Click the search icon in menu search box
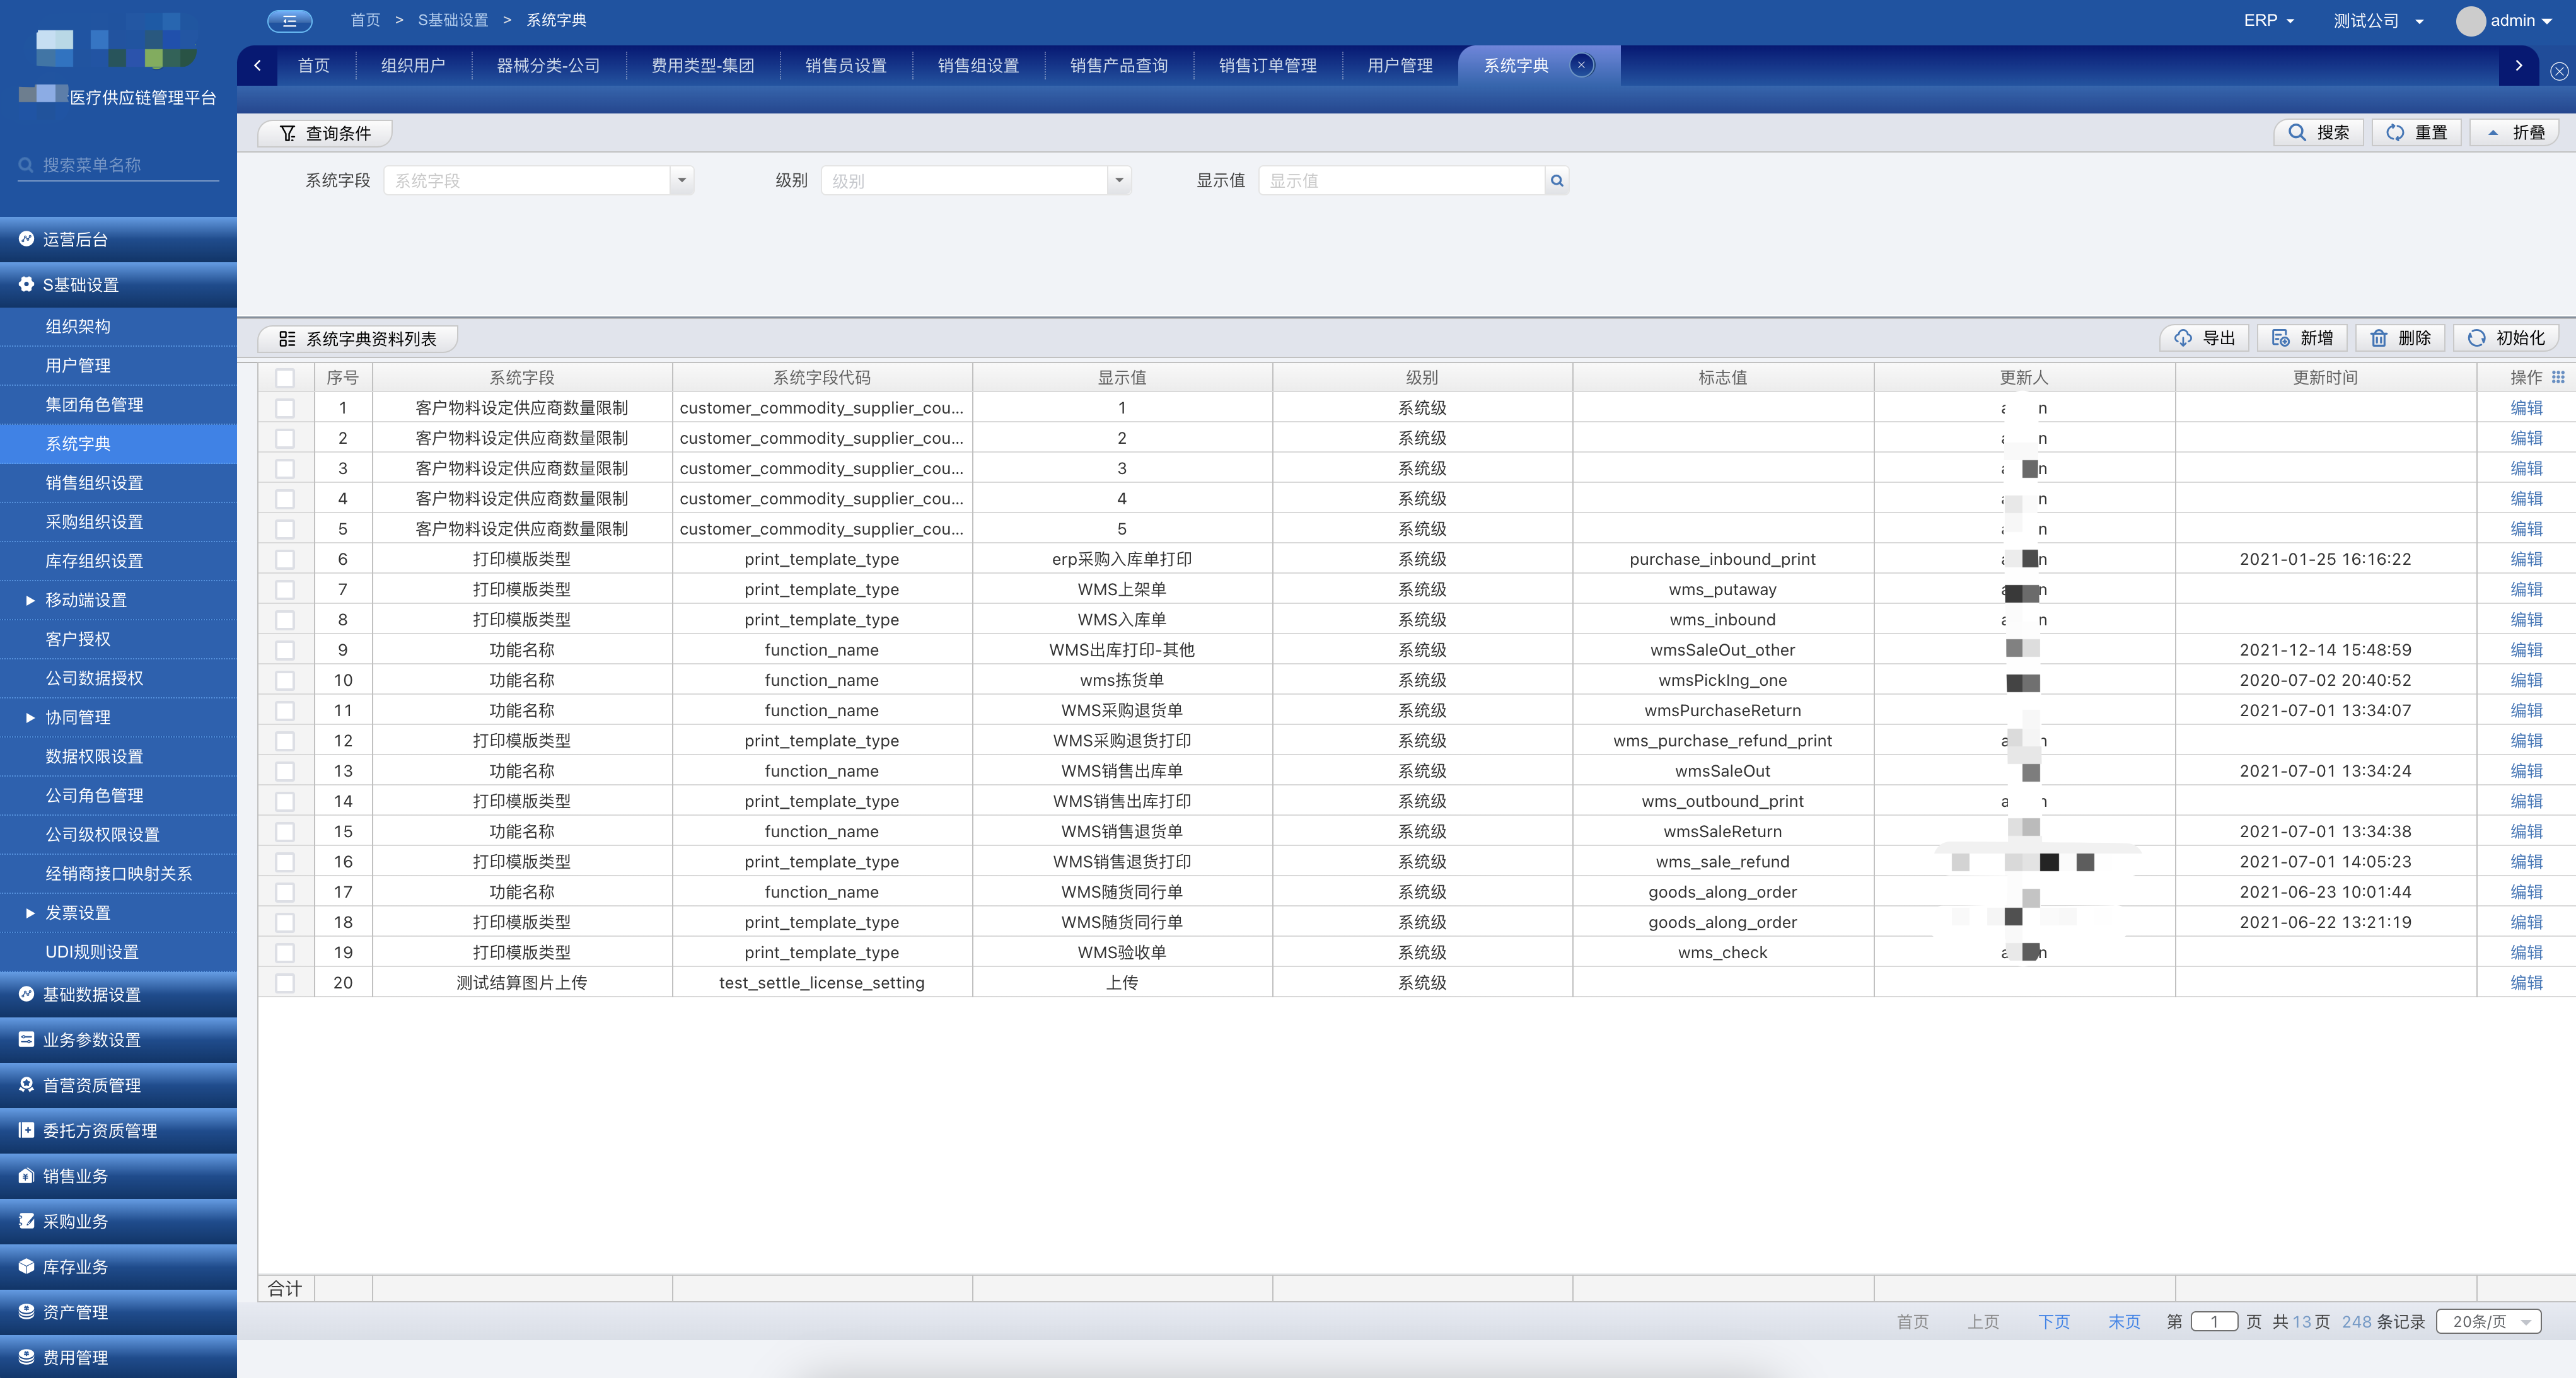Screen dimensions: 2576x1378 [x=26, y=165]
